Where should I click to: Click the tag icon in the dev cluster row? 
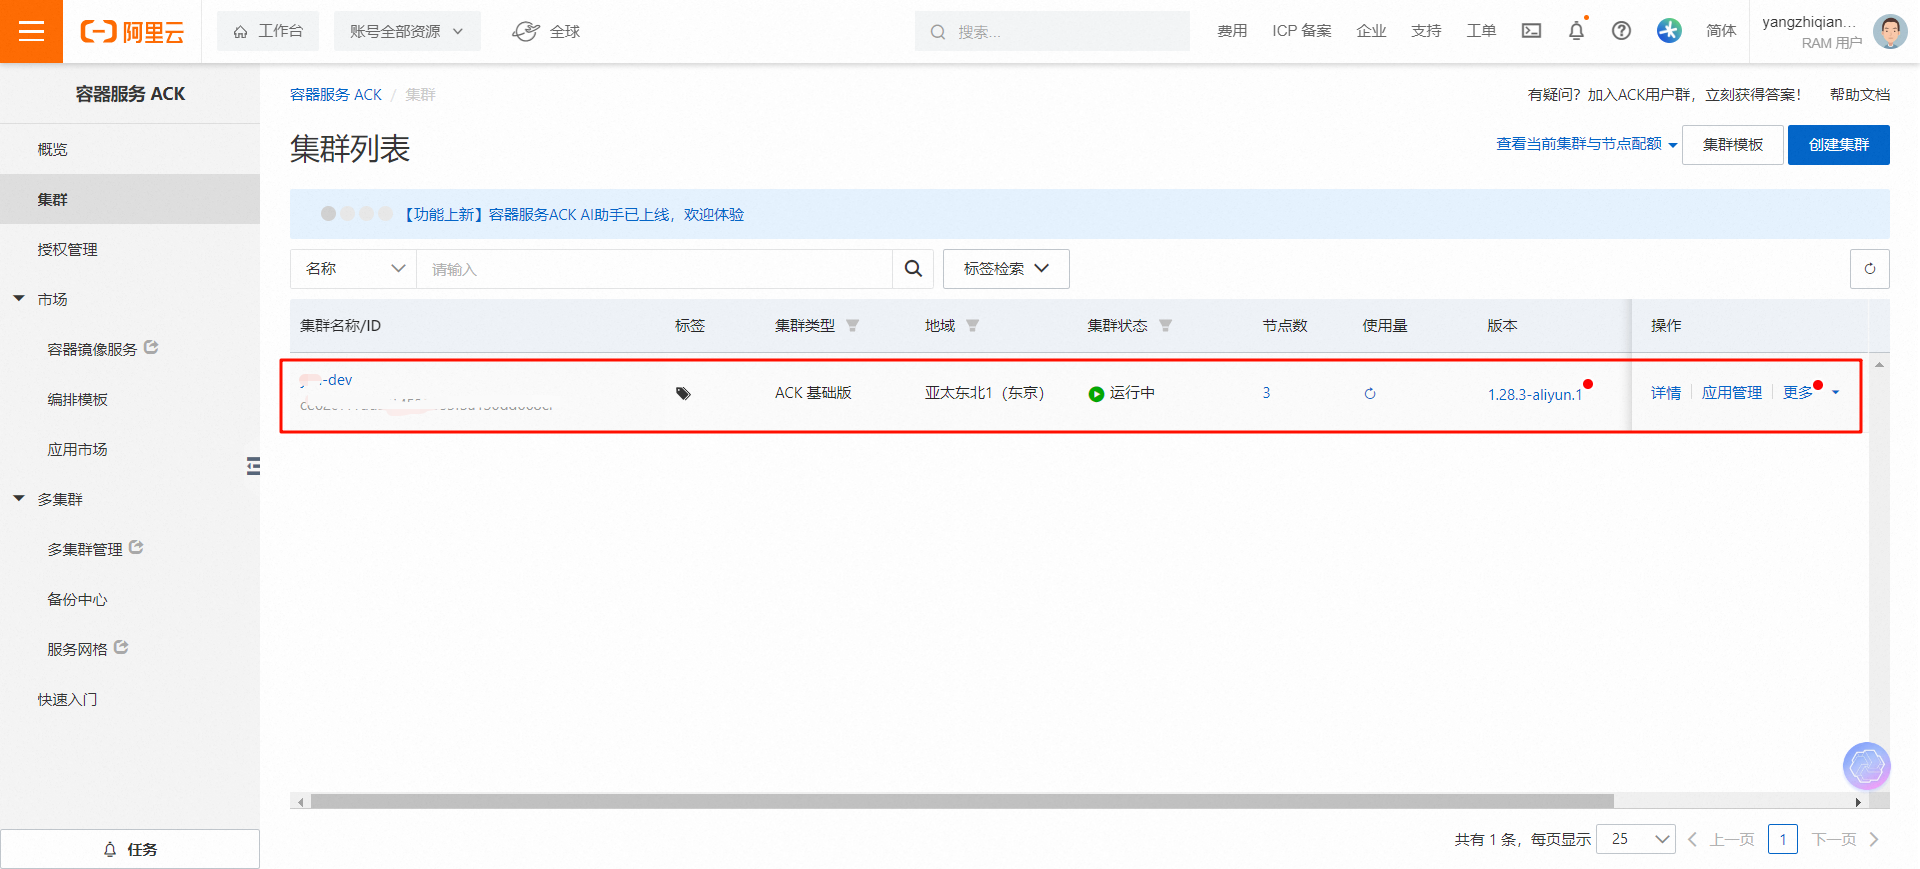[x=683, y=393]
